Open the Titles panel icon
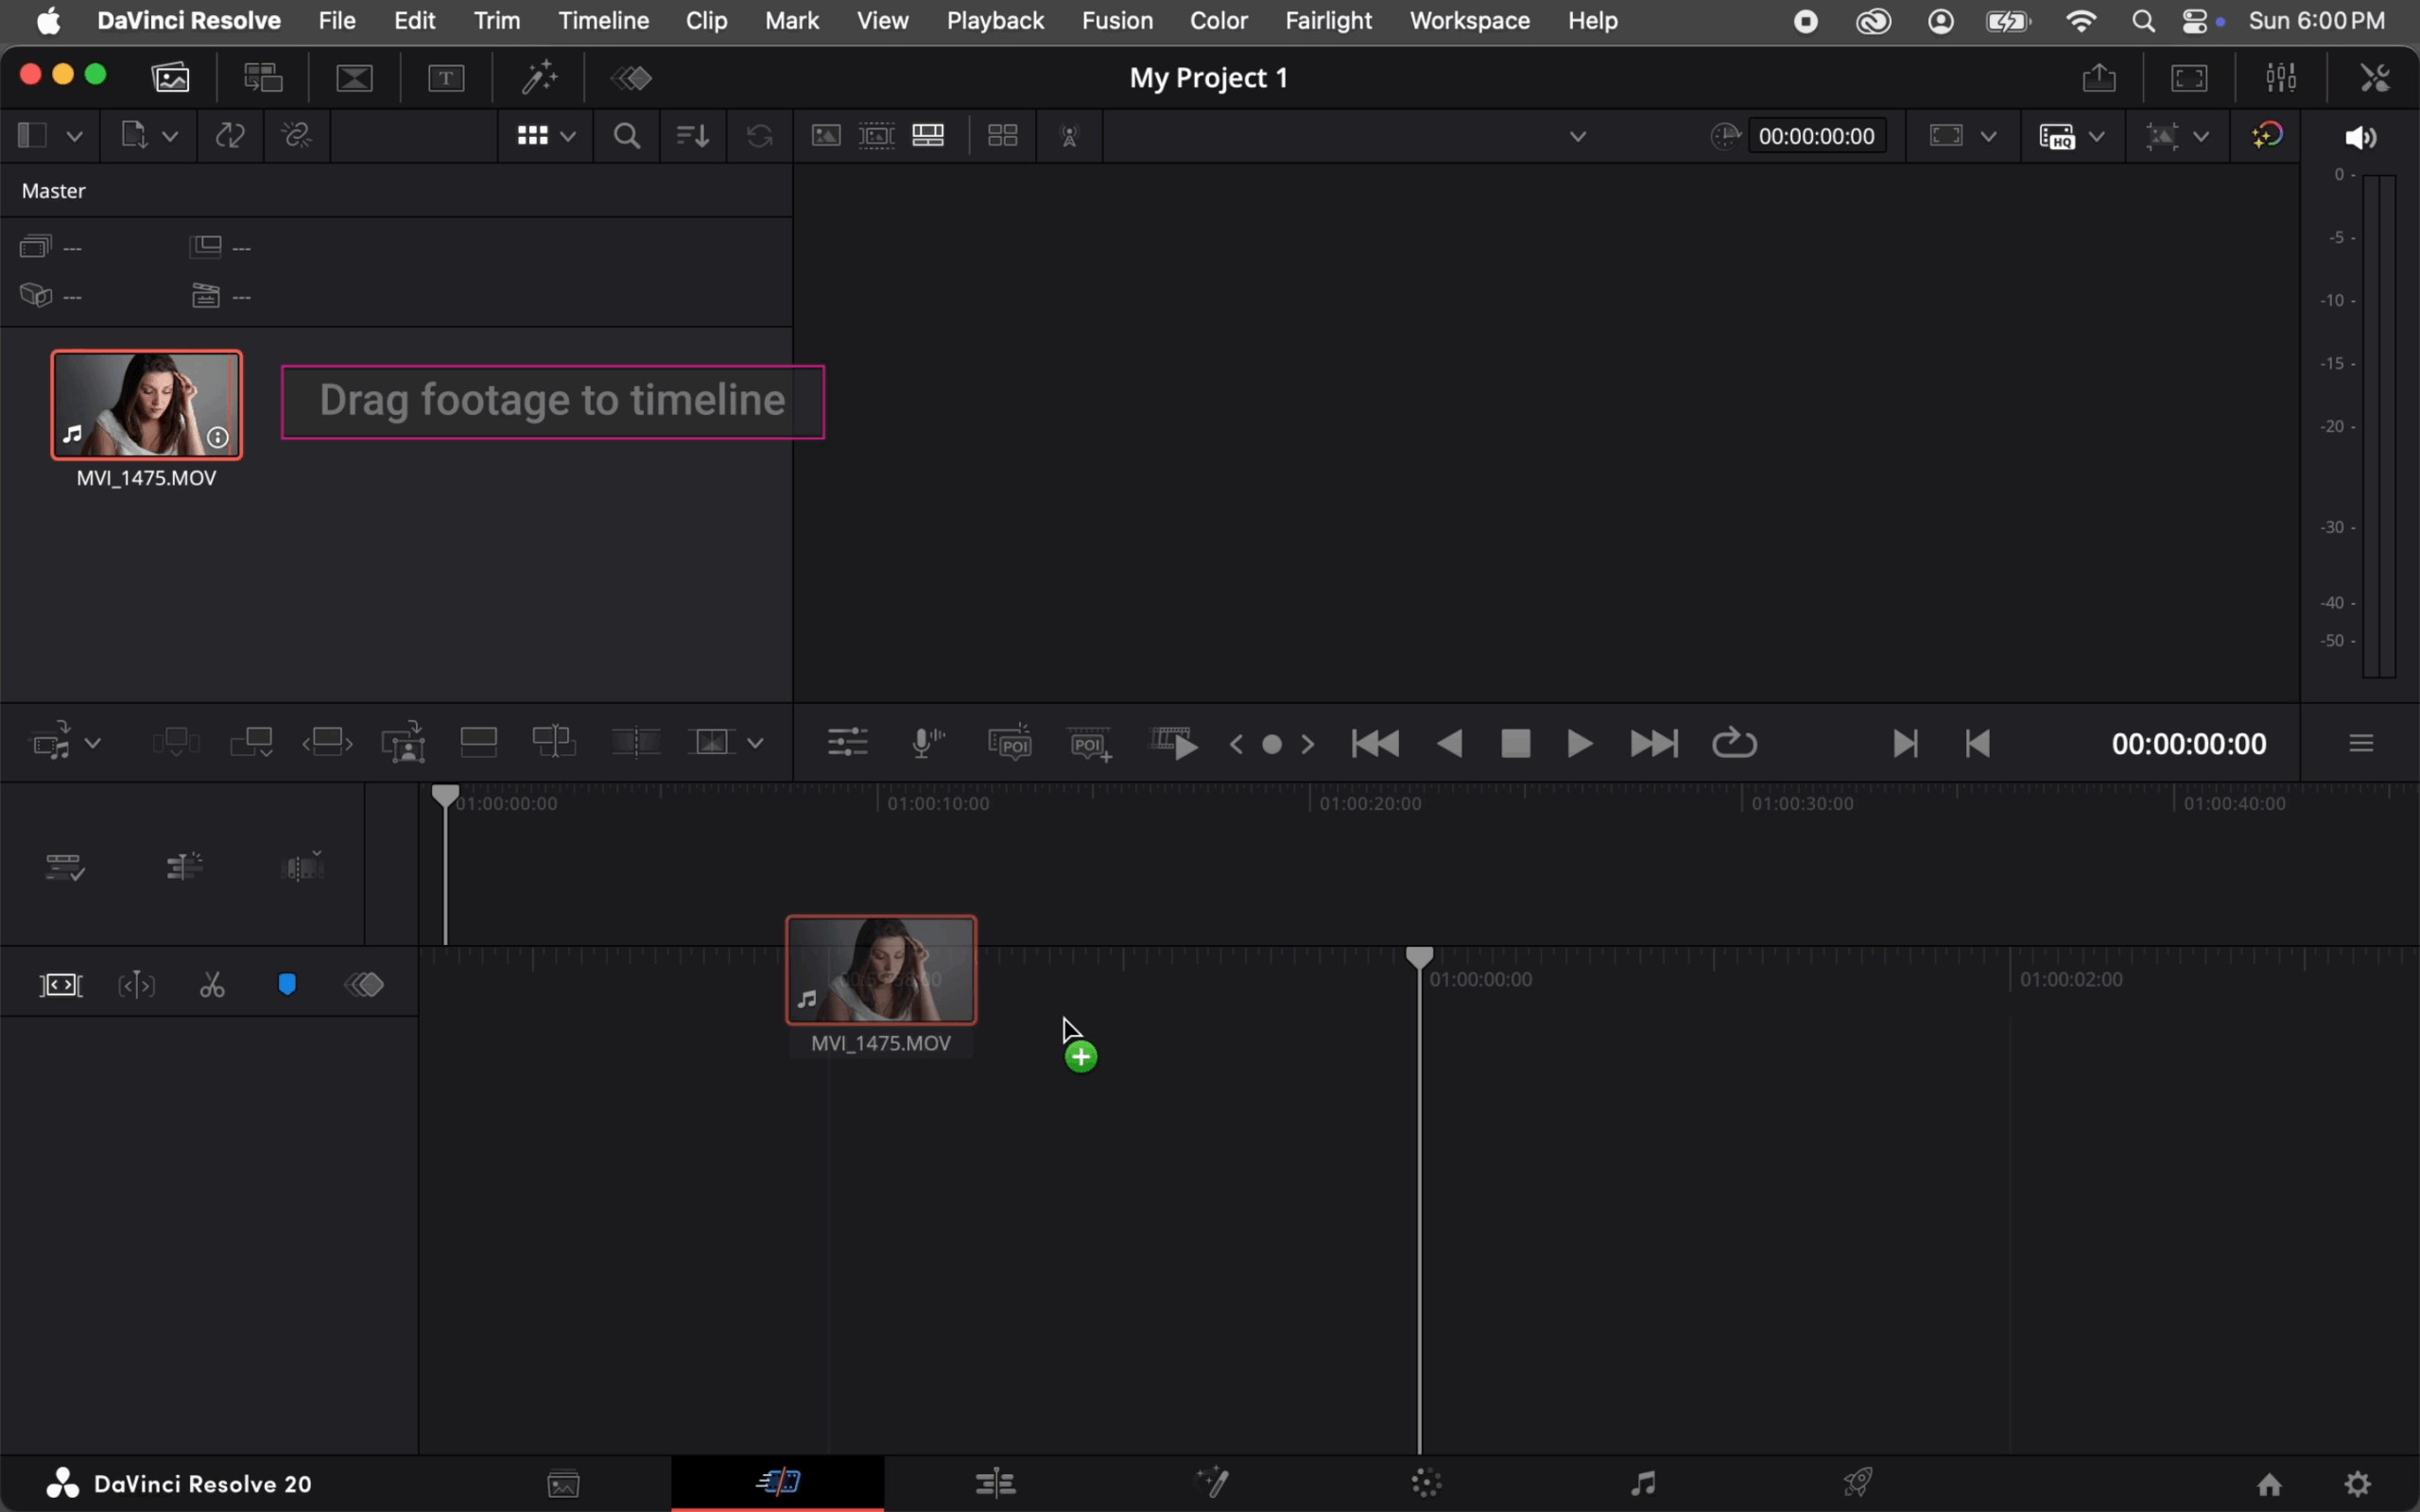The width and height of the screenshot is (2420, 1512). [x=446, y=77]
